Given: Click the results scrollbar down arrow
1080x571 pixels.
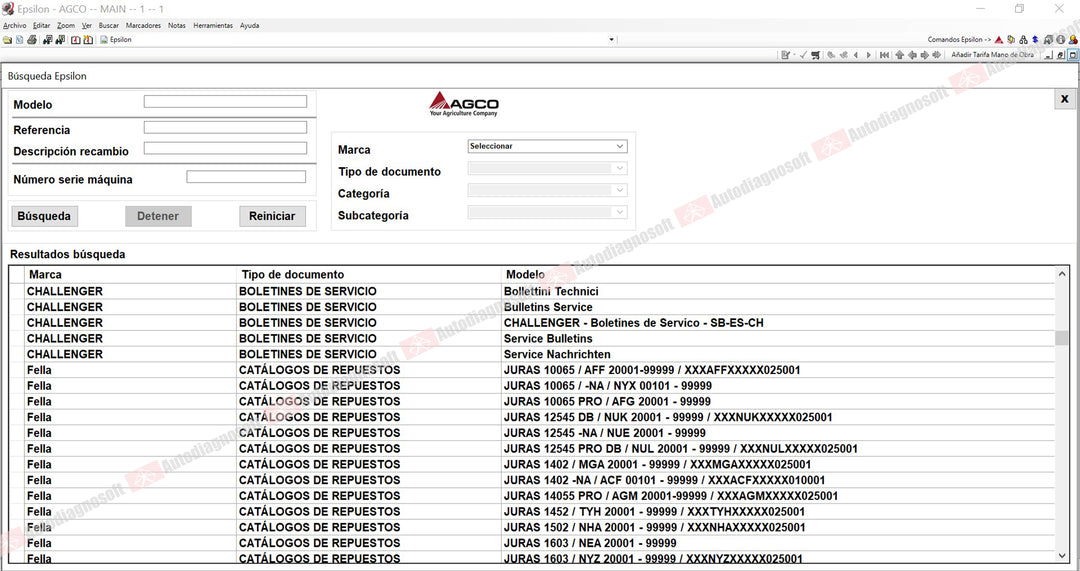Looking at the screenshot, I should pos(1062,556).
